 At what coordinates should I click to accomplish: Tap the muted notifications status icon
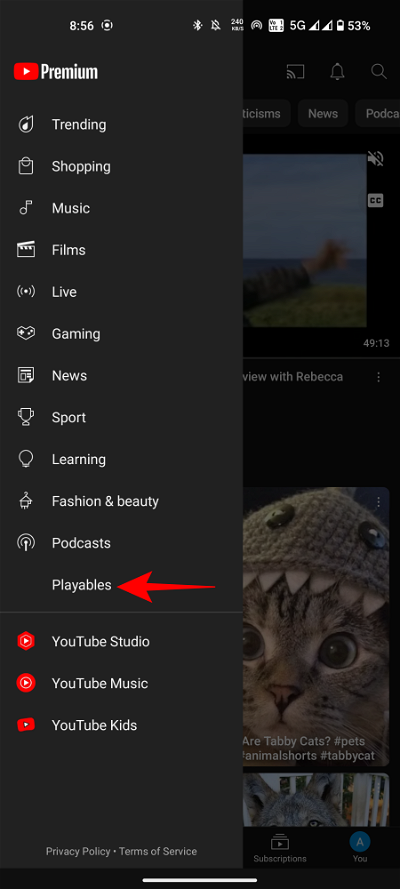(215, 26)
